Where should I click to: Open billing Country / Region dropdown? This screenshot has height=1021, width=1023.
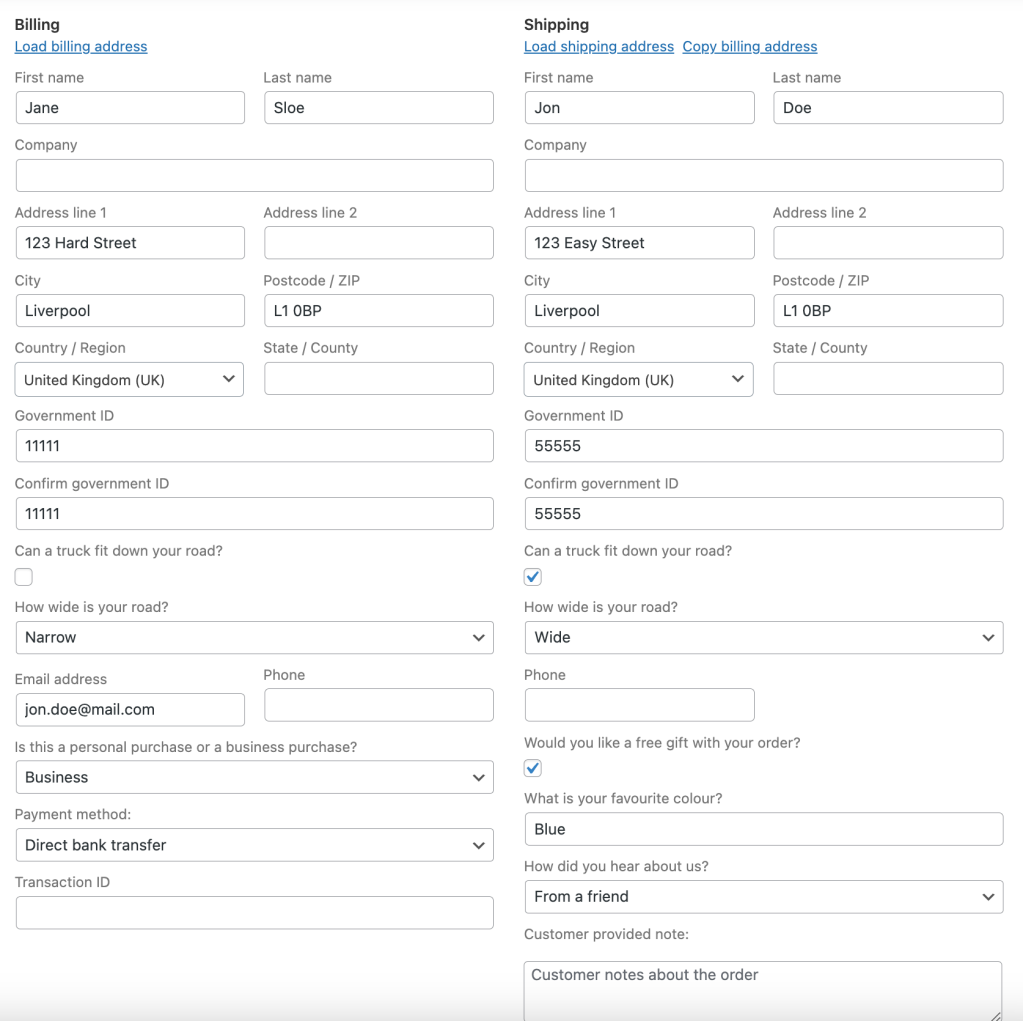[129, 380]
